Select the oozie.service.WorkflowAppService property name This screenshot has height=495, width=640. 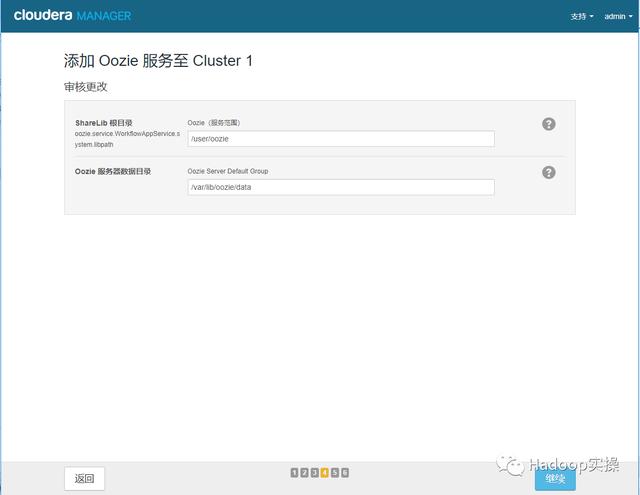[127, 139]
